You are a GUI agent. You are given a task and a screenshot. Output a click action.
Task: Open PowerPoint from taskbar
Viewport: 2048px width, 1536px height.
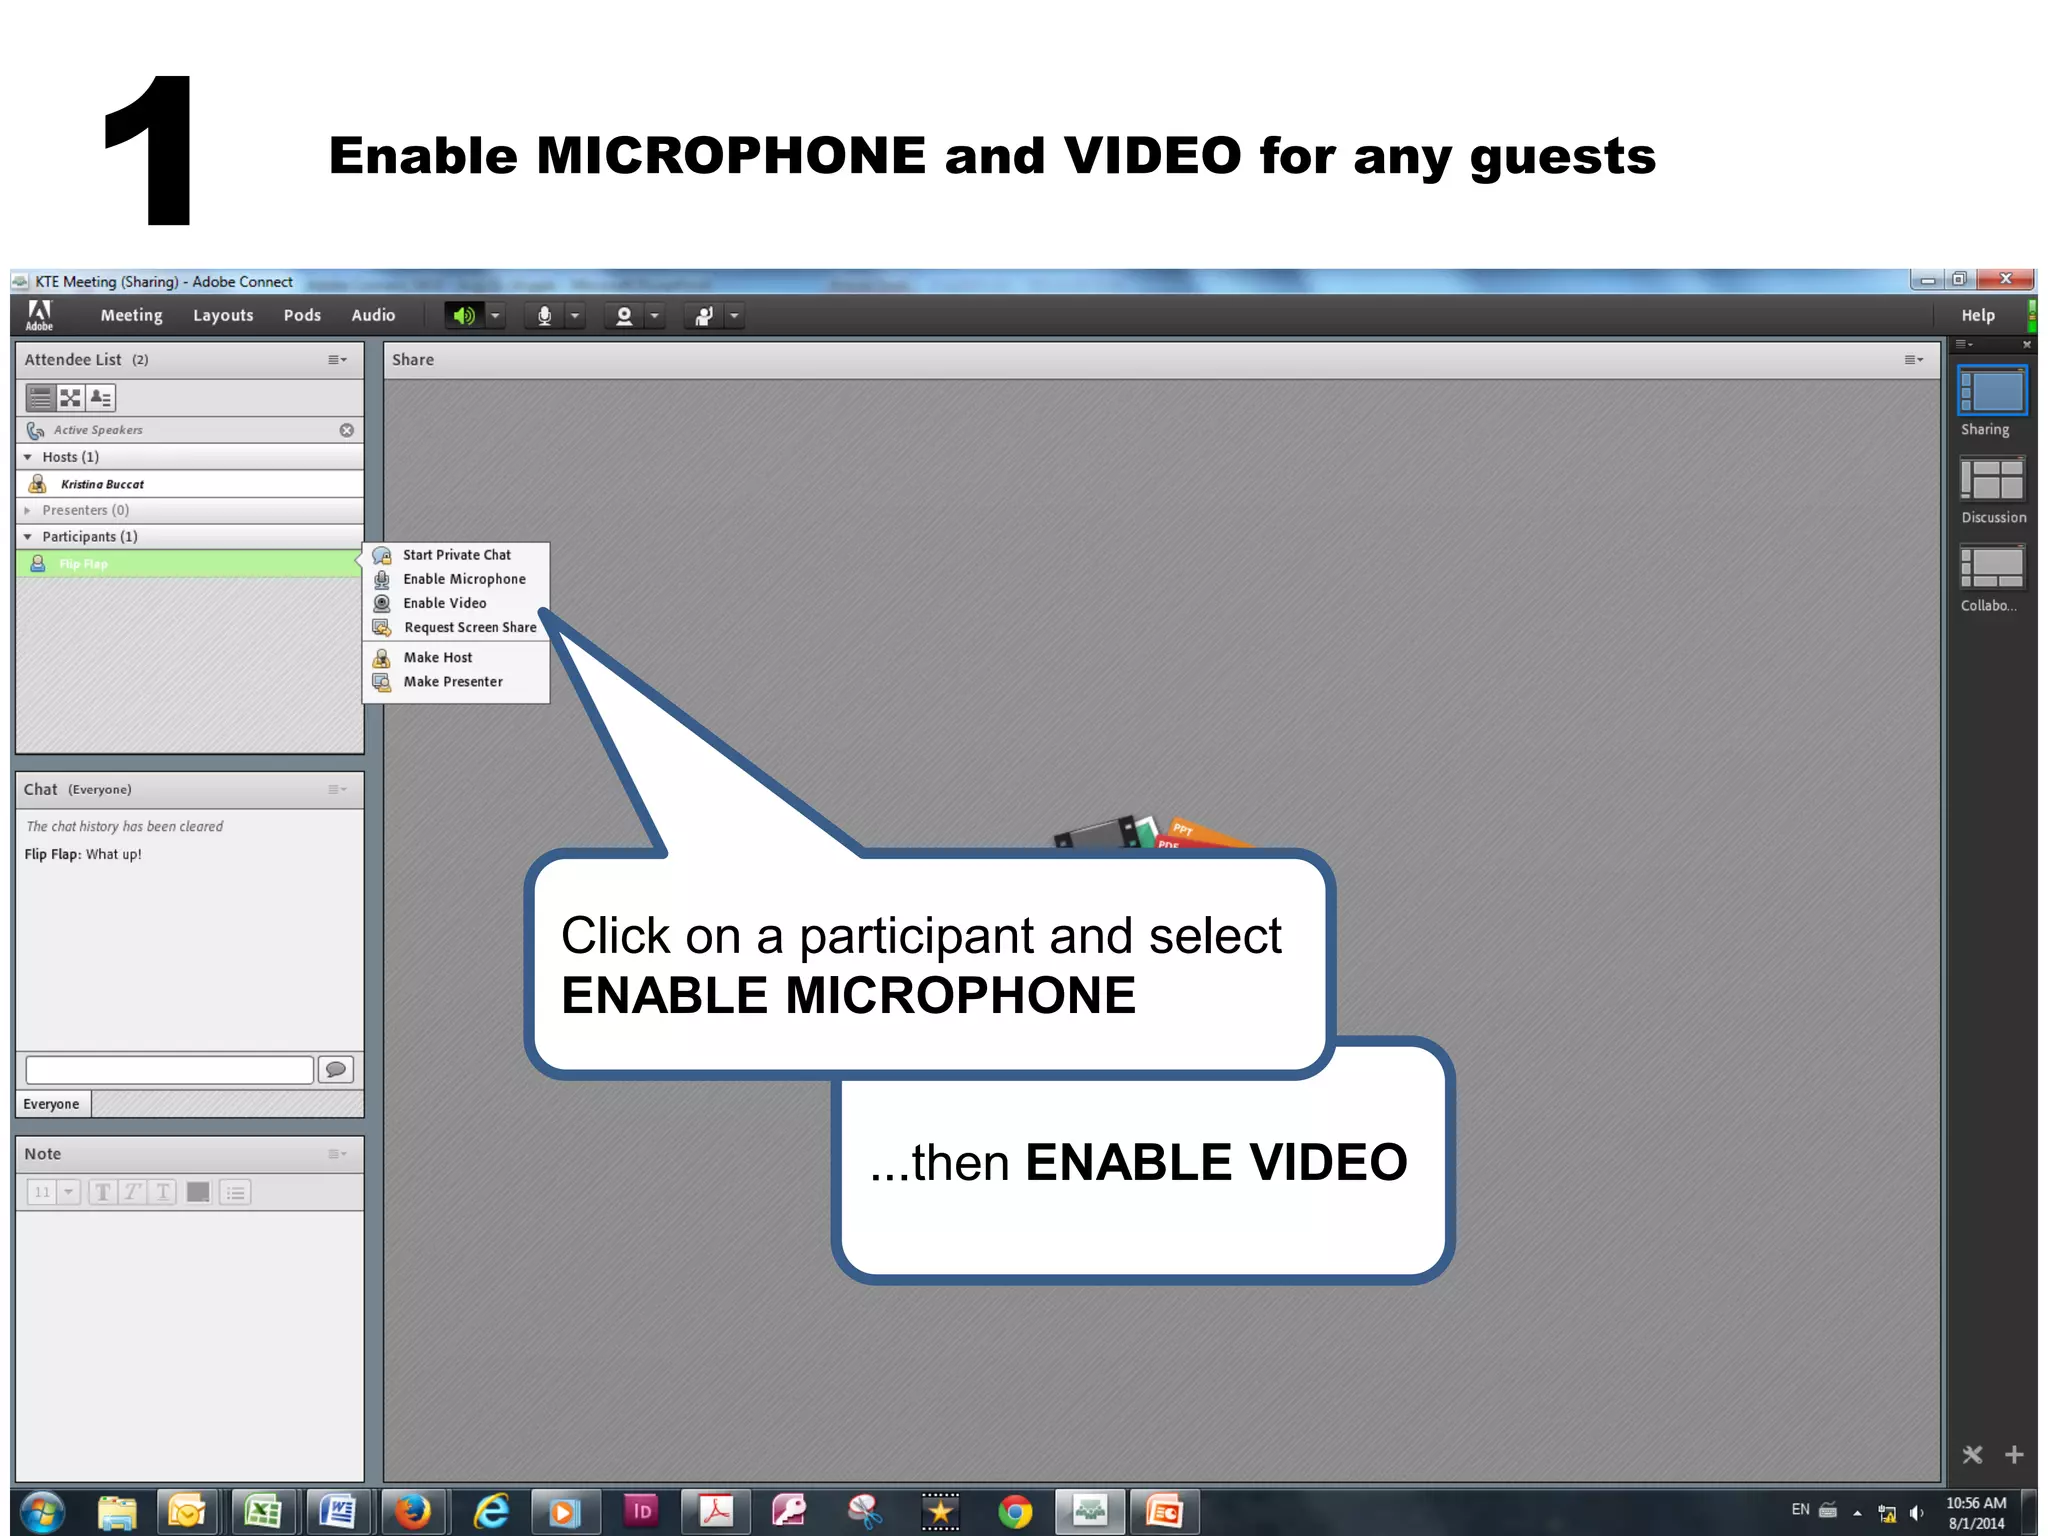tap(1164, 1512)
